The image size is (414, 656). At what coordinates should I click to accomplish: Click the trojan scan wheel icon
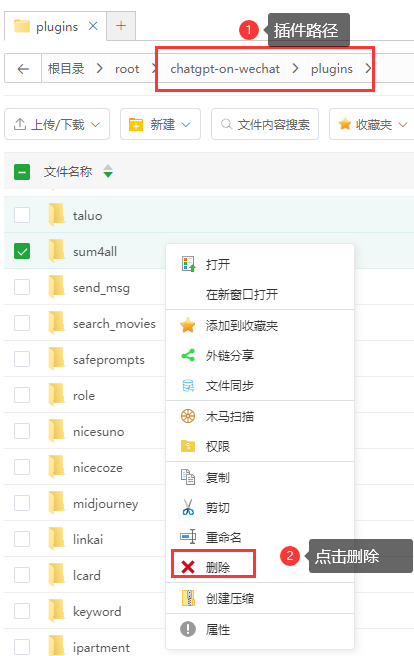(188, 416)
